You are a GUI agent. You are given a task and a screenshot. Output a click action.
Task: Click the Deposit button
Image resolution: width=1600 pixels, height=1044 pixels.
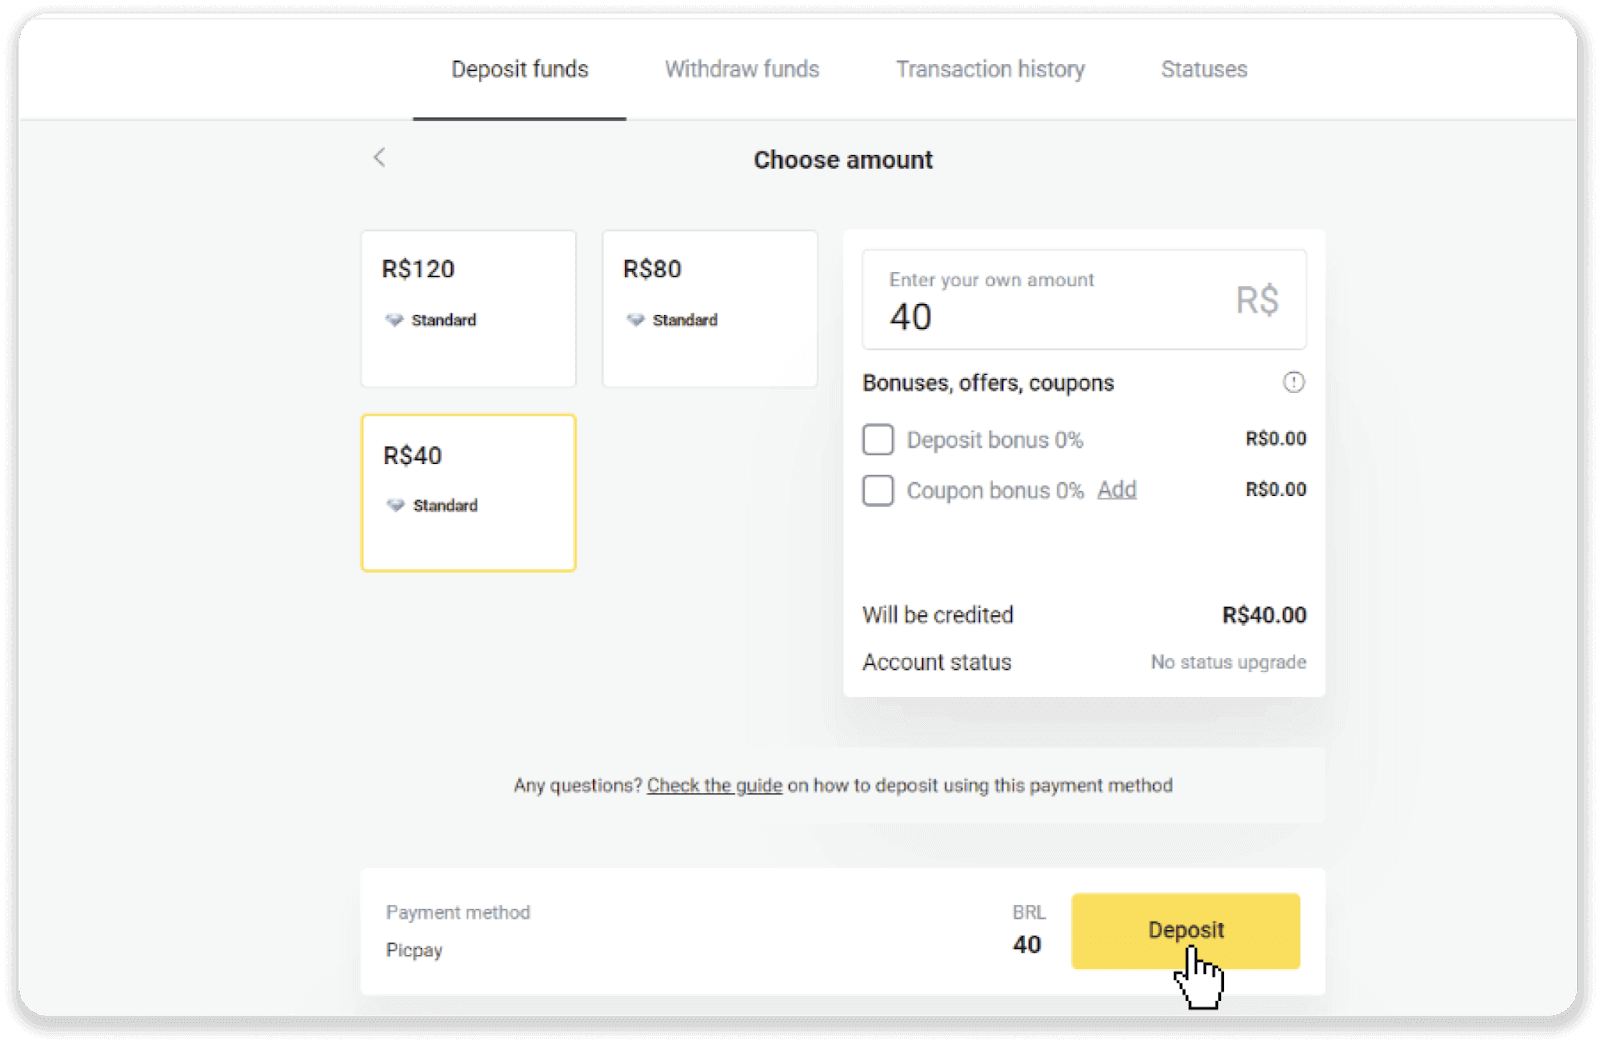coord(1186,930)
